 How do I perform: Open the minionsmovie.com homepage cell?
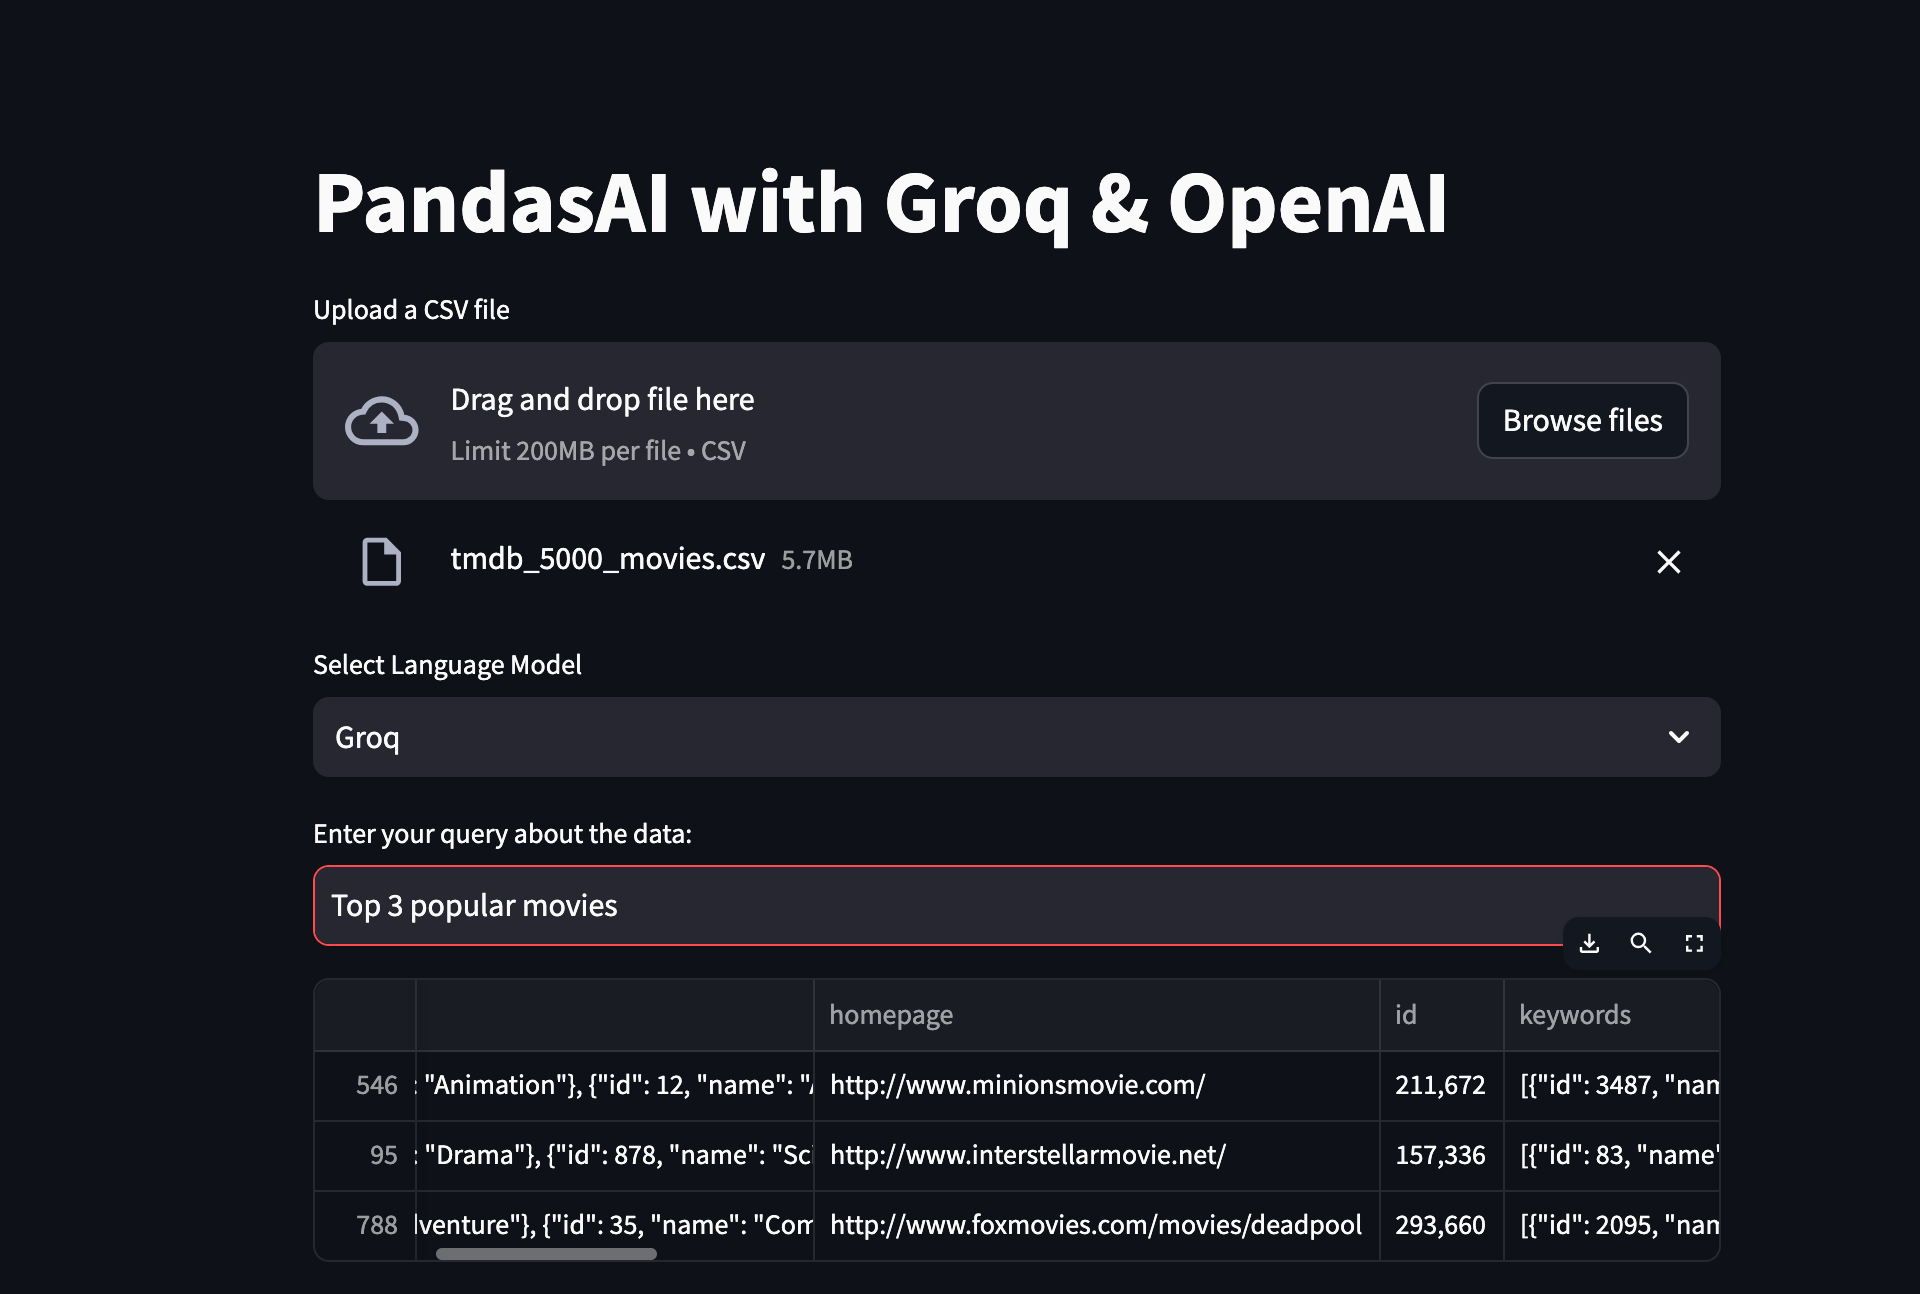[1017, 1085]
